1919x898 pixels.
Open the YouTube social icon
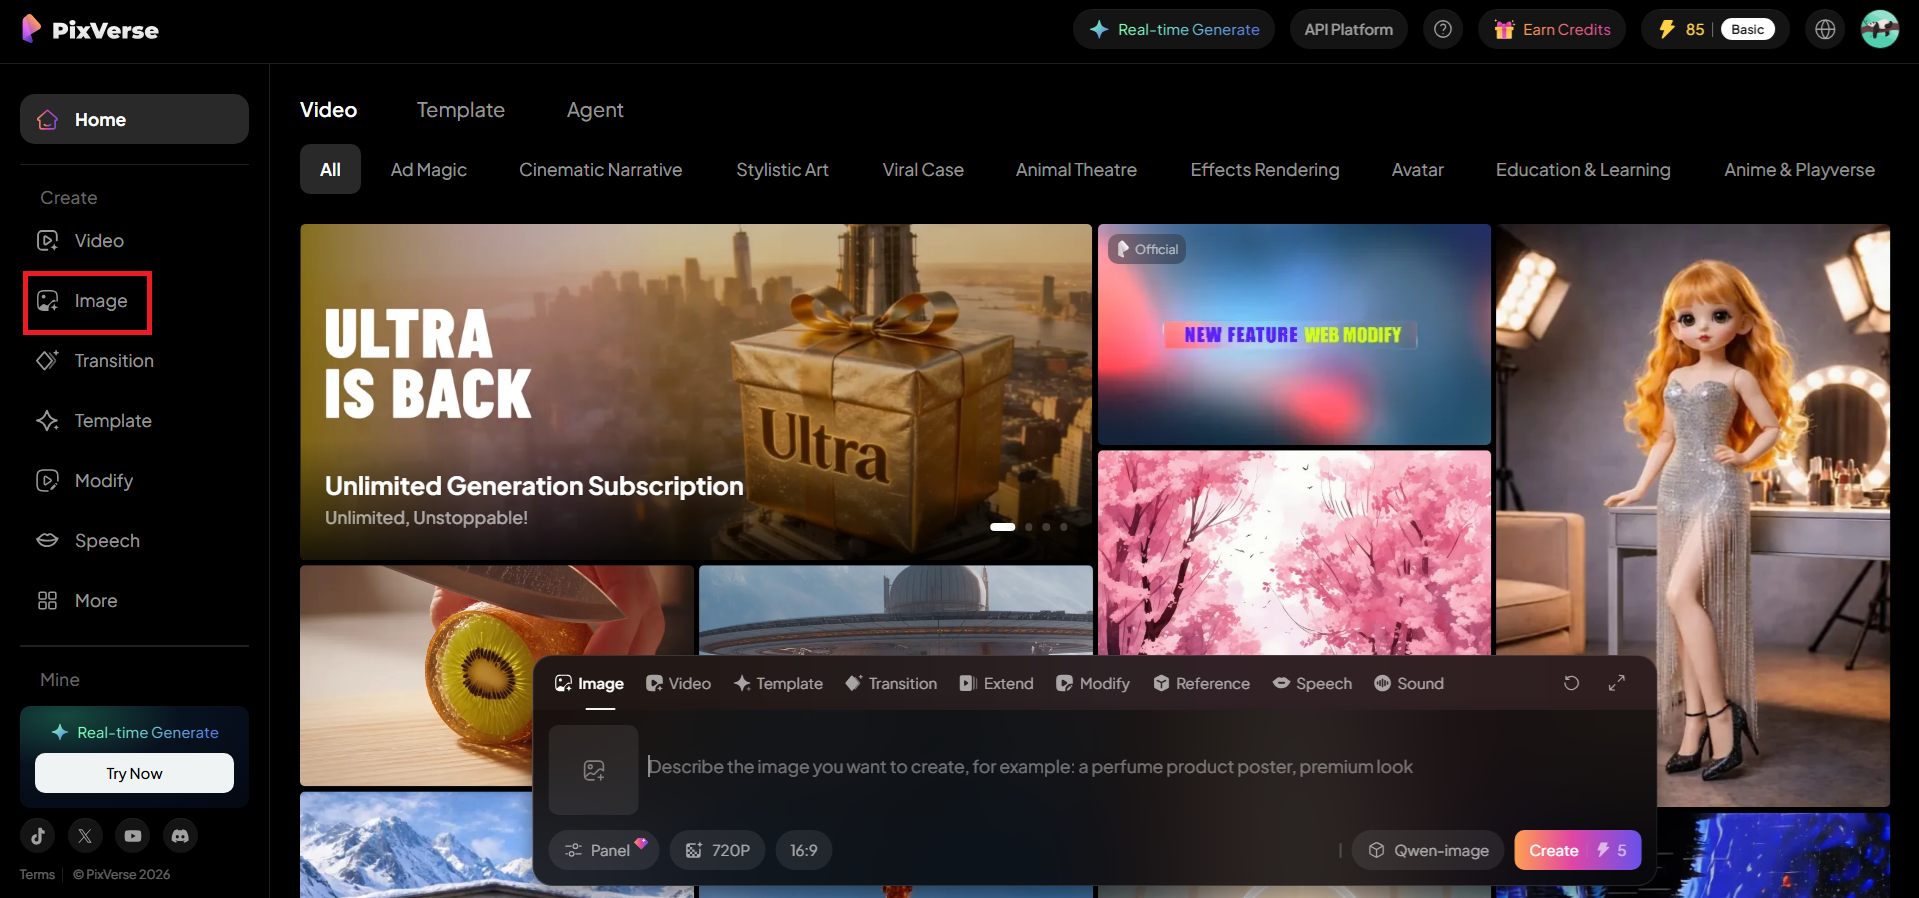tap(133, 835)
